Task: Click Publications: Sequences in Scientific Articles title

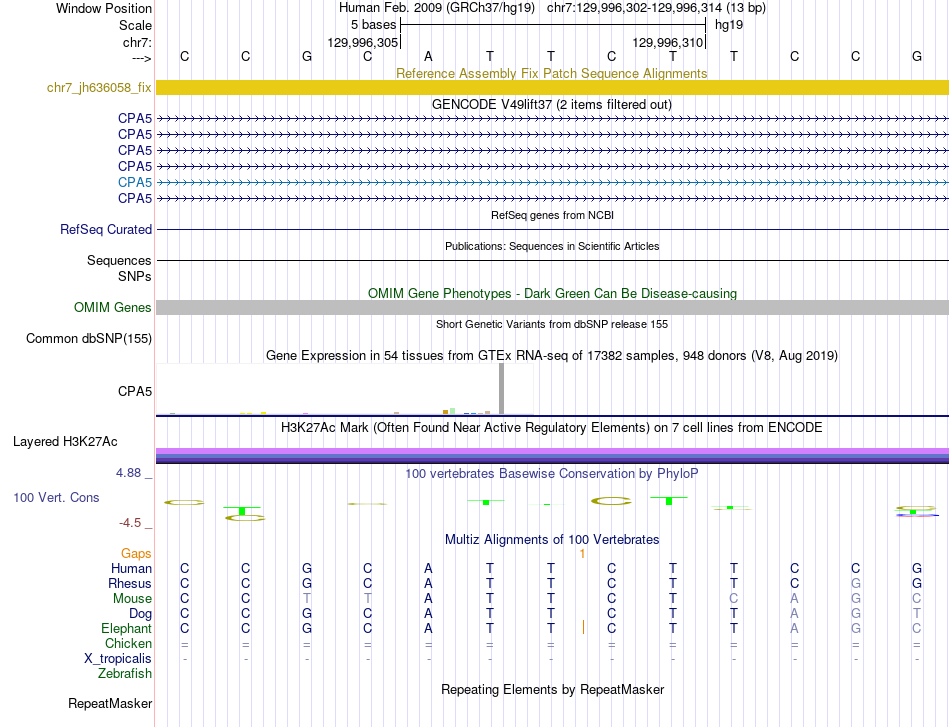Action: (552, 246)
